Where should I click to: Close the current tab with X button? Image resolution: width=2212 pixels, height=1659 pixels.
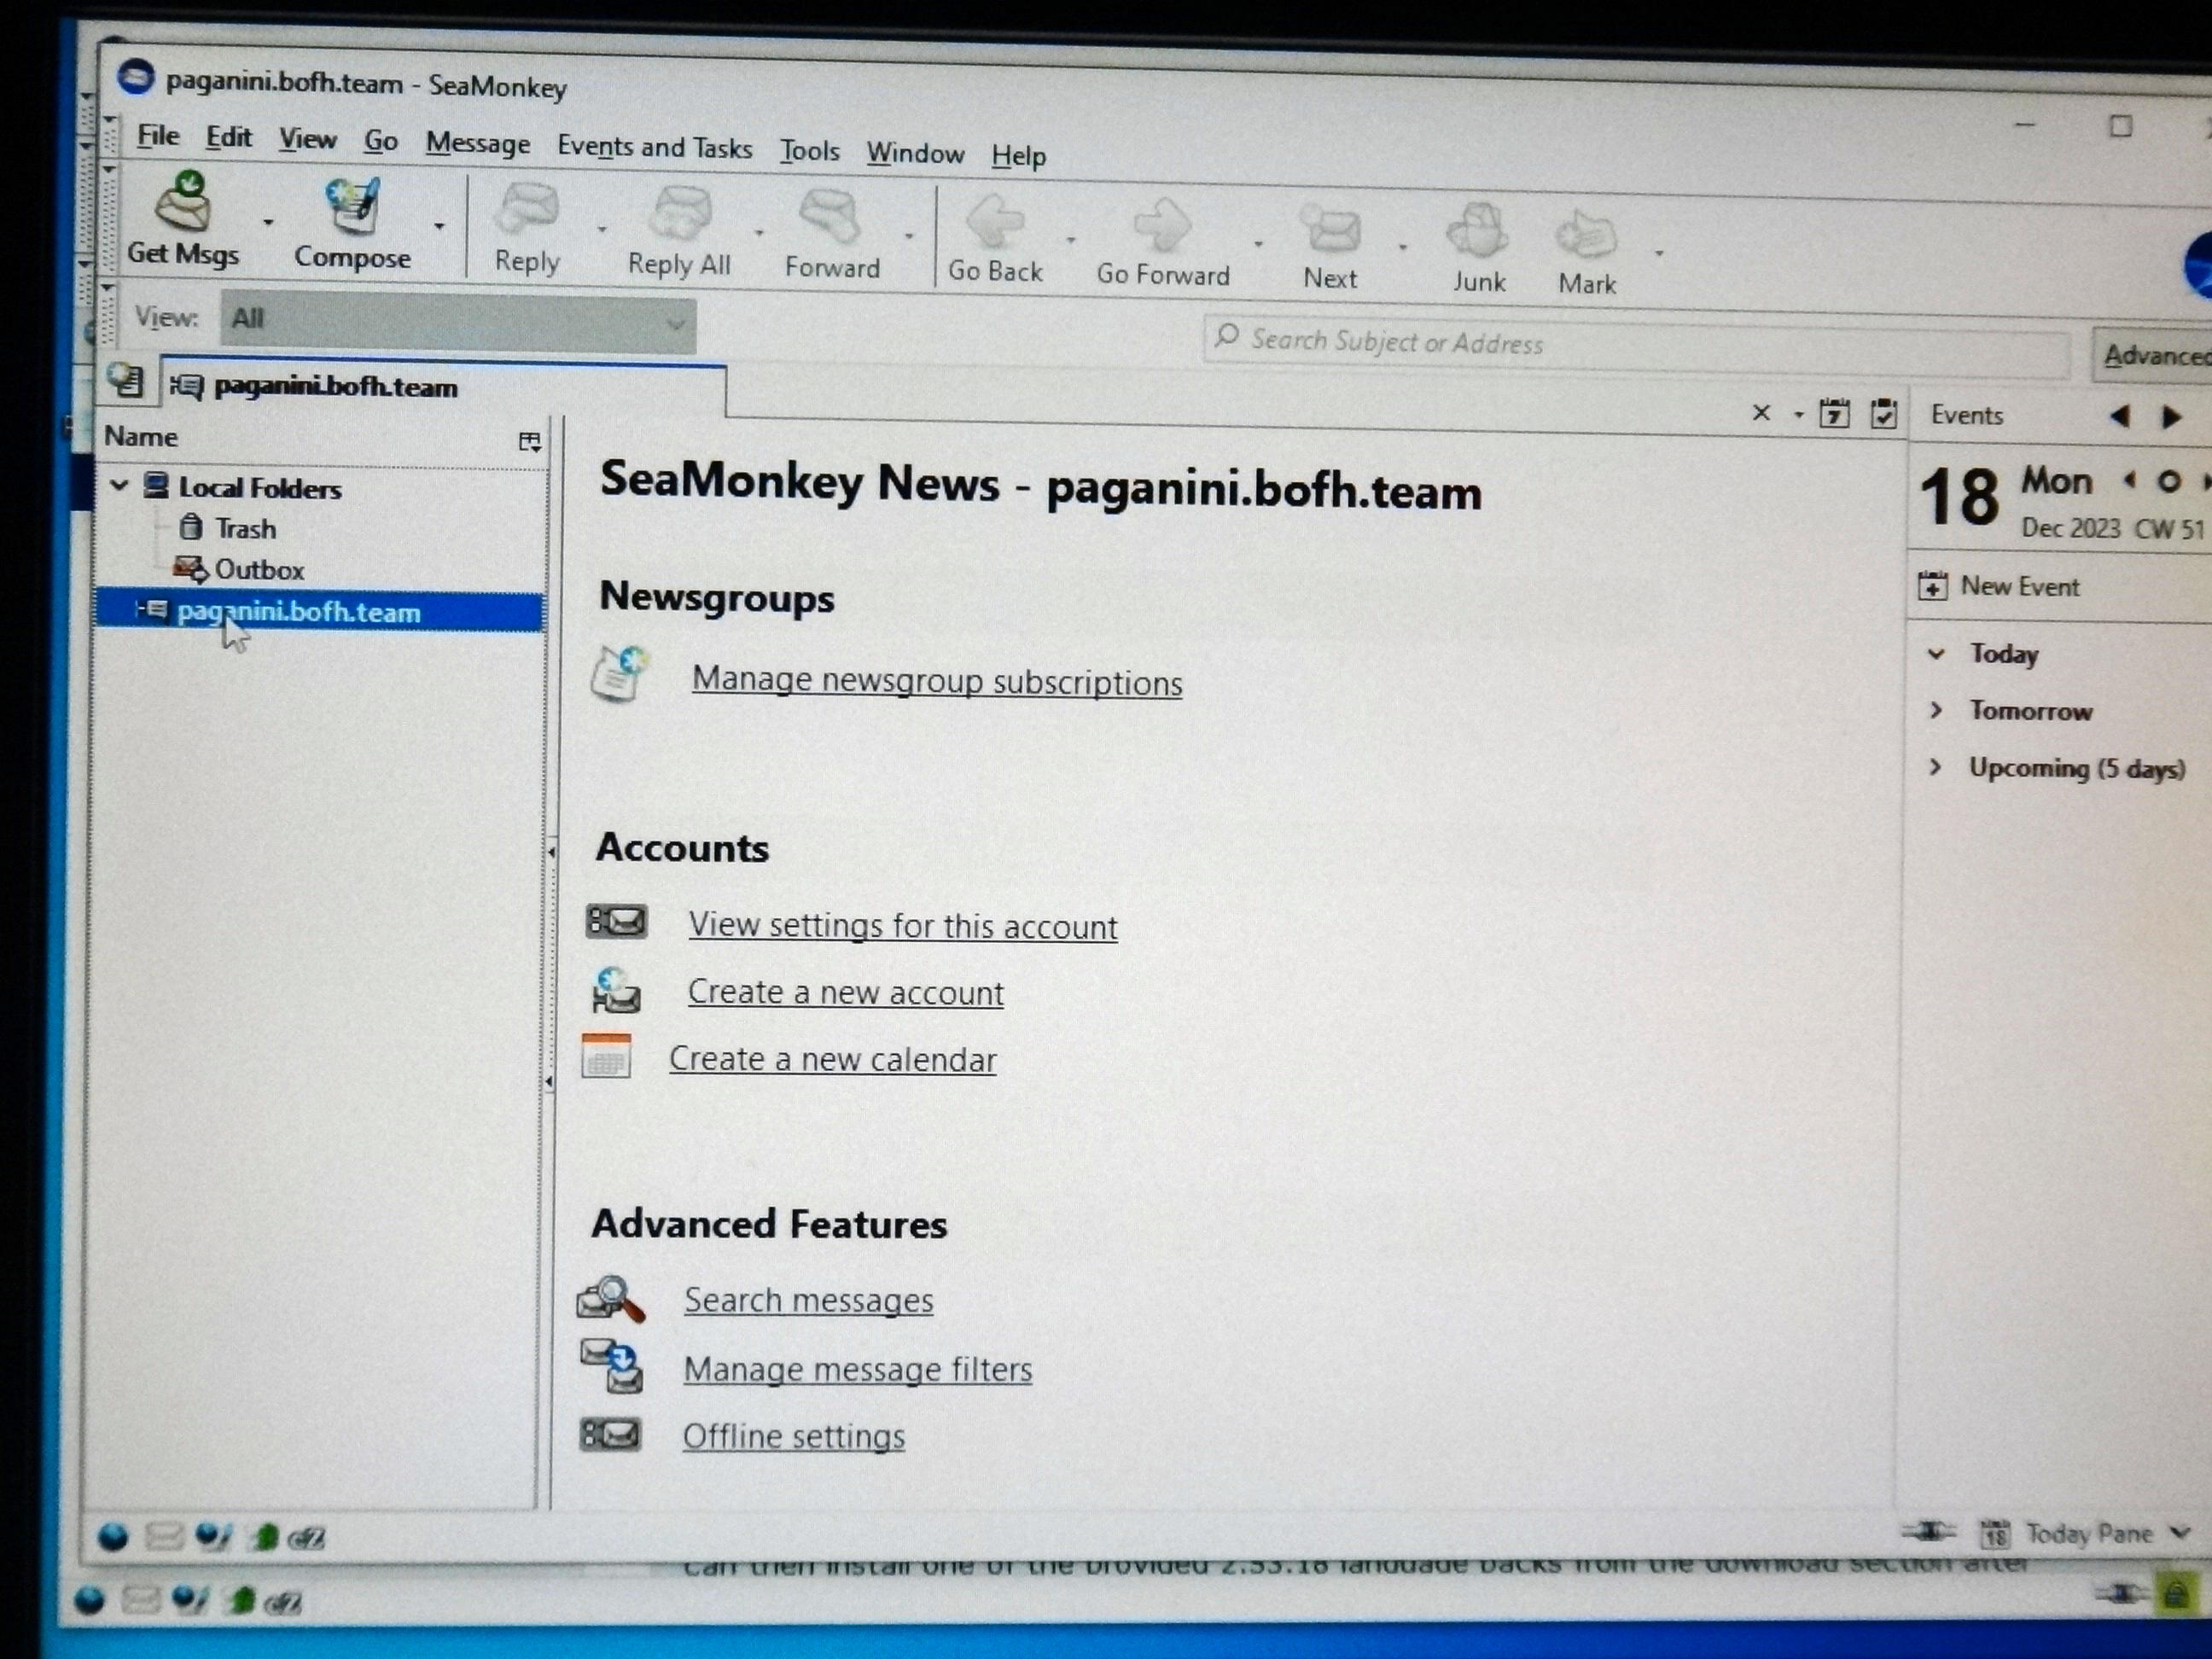click(x=1761, y=412)
